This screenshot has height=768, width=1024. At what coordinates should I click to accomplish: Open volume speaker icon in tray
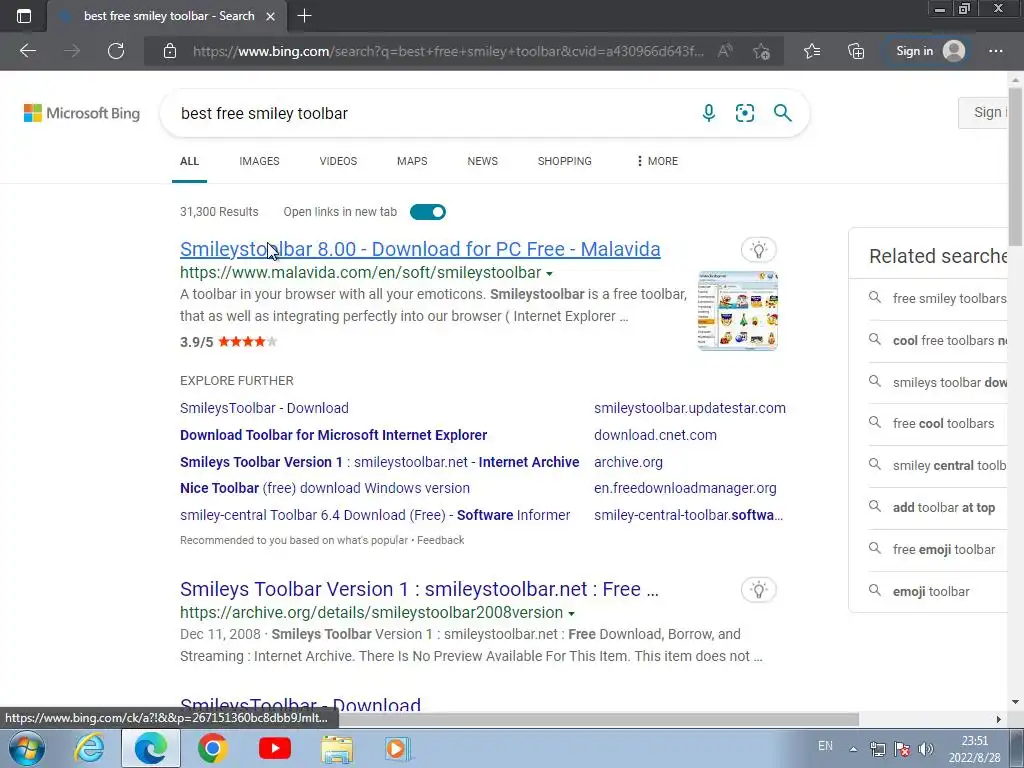(926, 749)
